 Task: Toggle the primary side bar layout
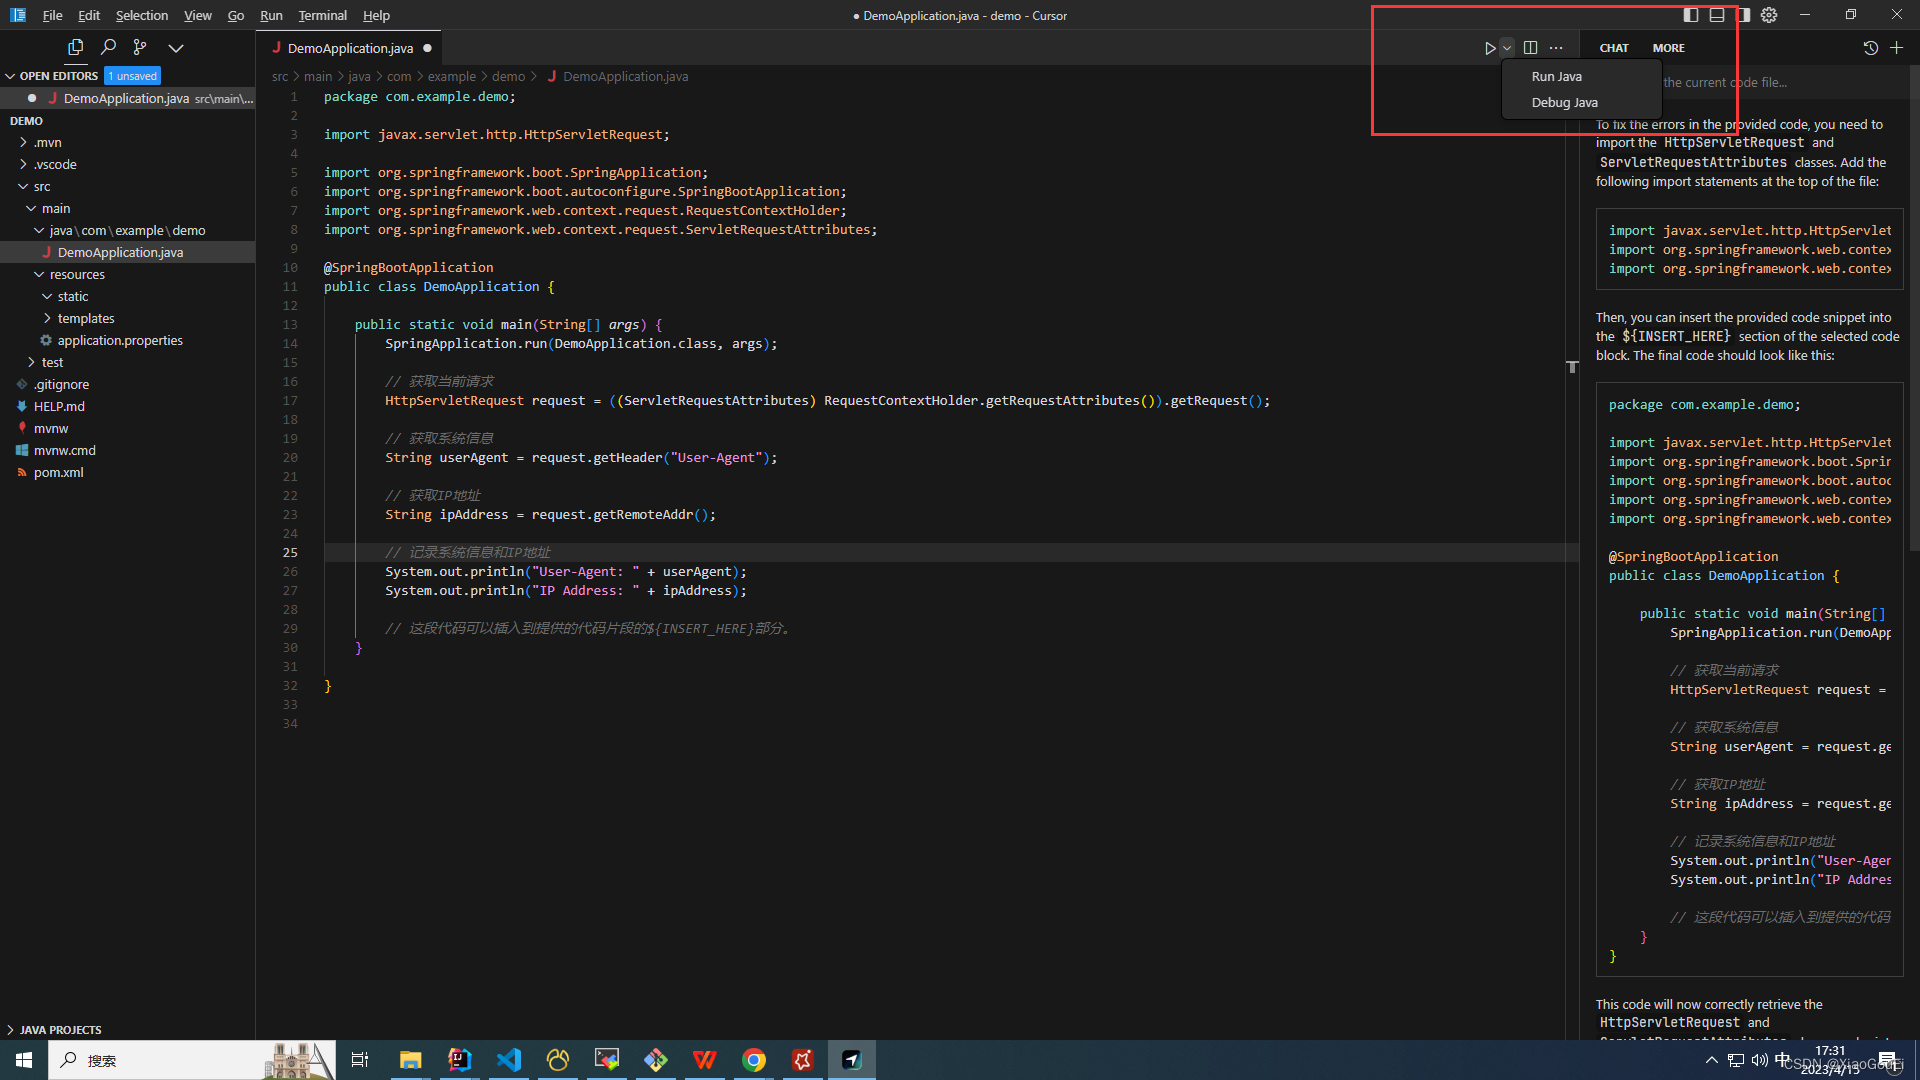click(1691, 15)
